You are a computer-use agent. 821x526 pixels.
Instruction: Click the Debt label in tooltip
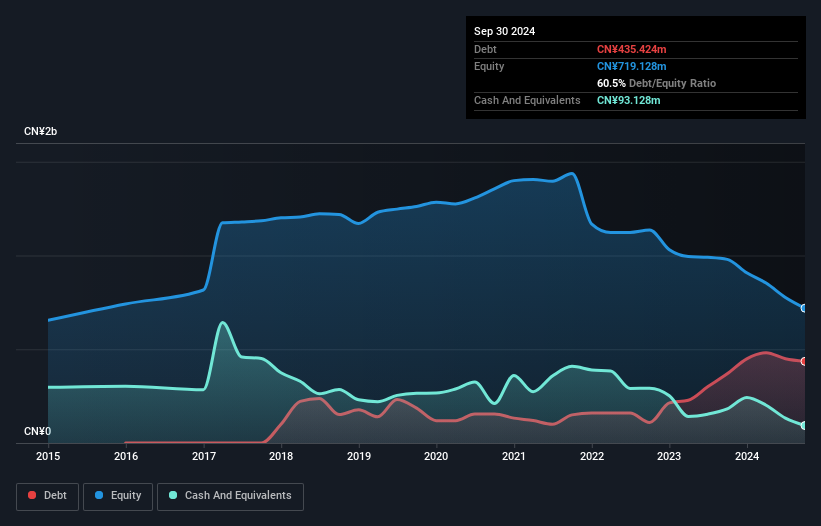point(485,49)
